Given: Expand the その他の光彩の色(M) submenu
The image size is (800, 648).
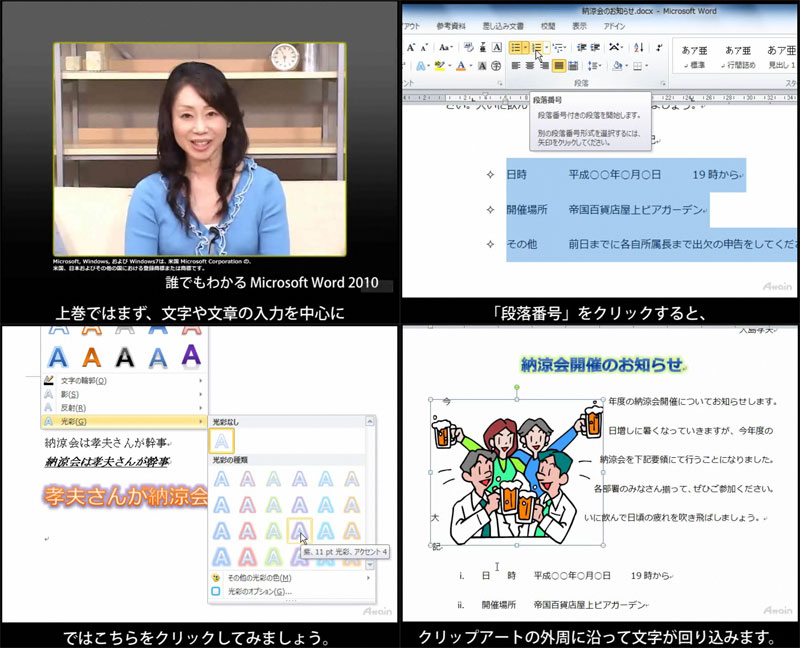Looking at the screenshot, I should [290, 578].
